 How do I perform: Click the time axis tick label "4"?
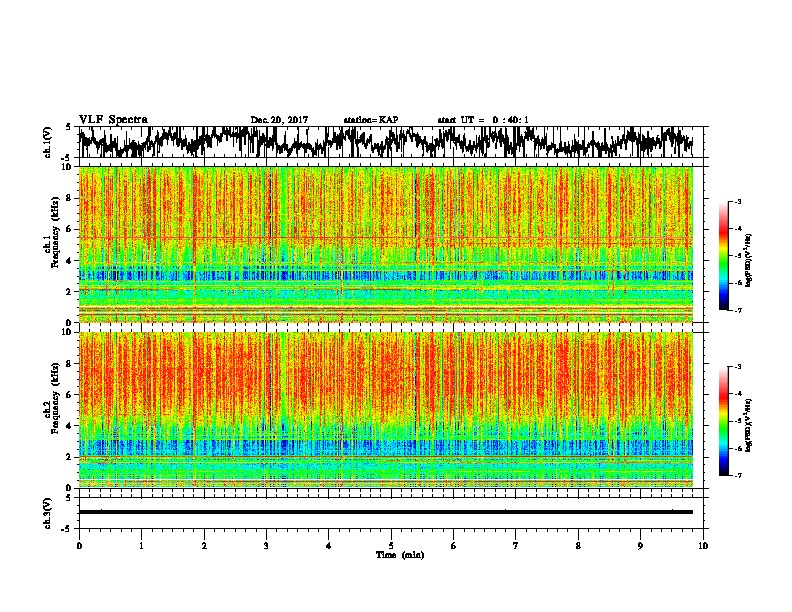click(x=329, y=546)
